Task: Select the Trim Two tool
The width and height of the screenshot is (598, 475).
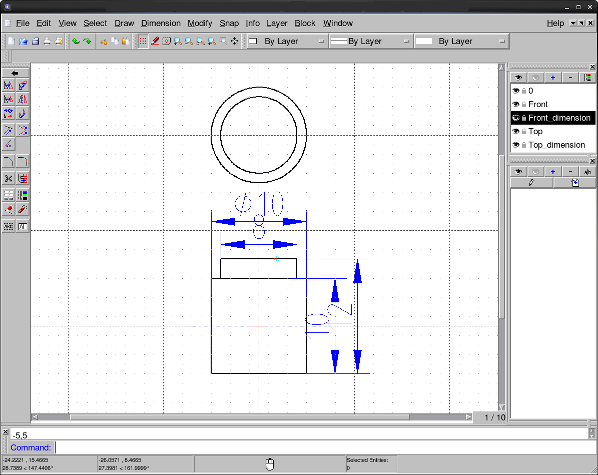Action: click(23, 130)
